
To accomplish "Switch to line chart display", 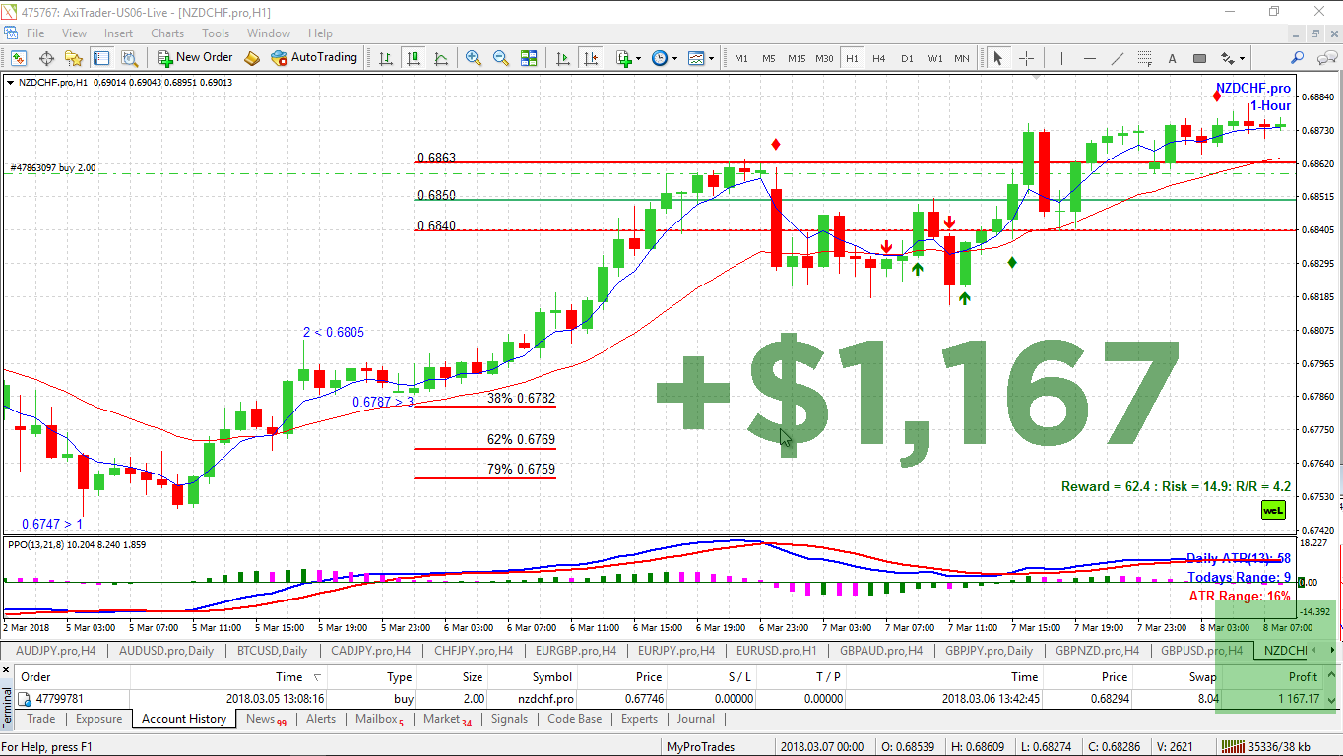I will pos(441,58).
